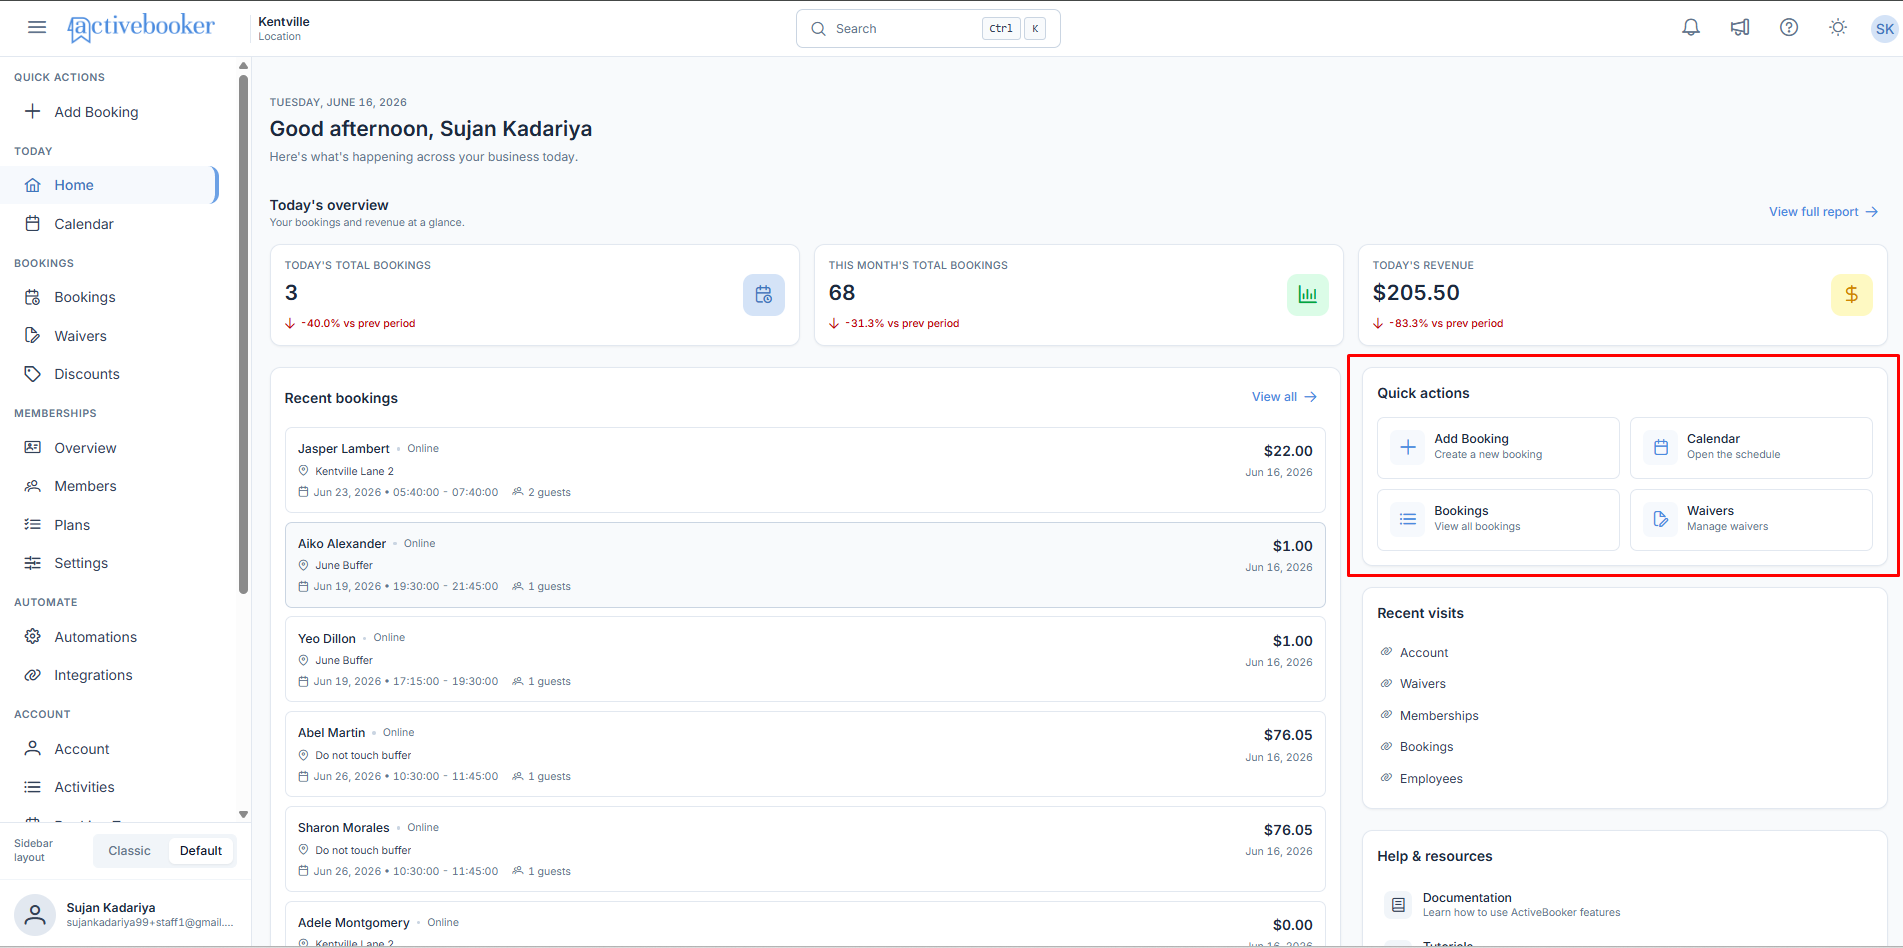
Task: Click the Account person icon in sidebar
Action: pyautogui.click(x=33, y=748)
